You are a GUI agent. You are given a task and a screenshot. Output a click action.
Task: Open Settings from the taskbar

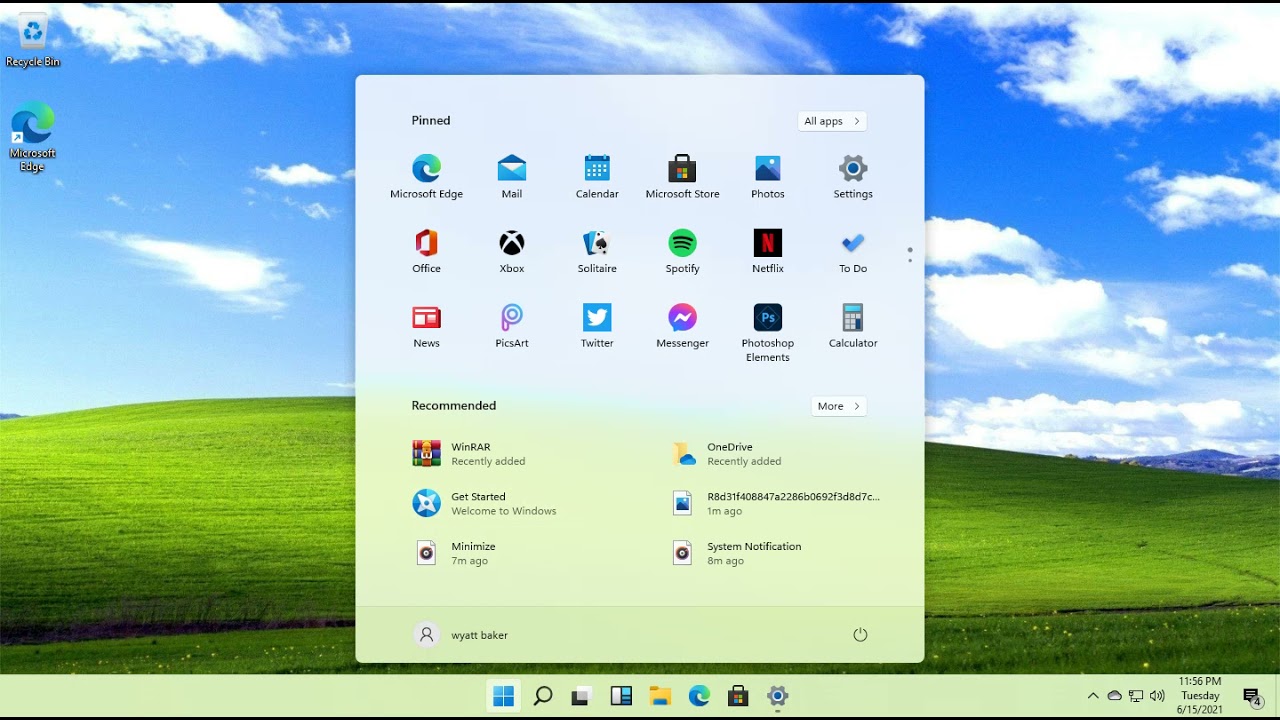777,696
